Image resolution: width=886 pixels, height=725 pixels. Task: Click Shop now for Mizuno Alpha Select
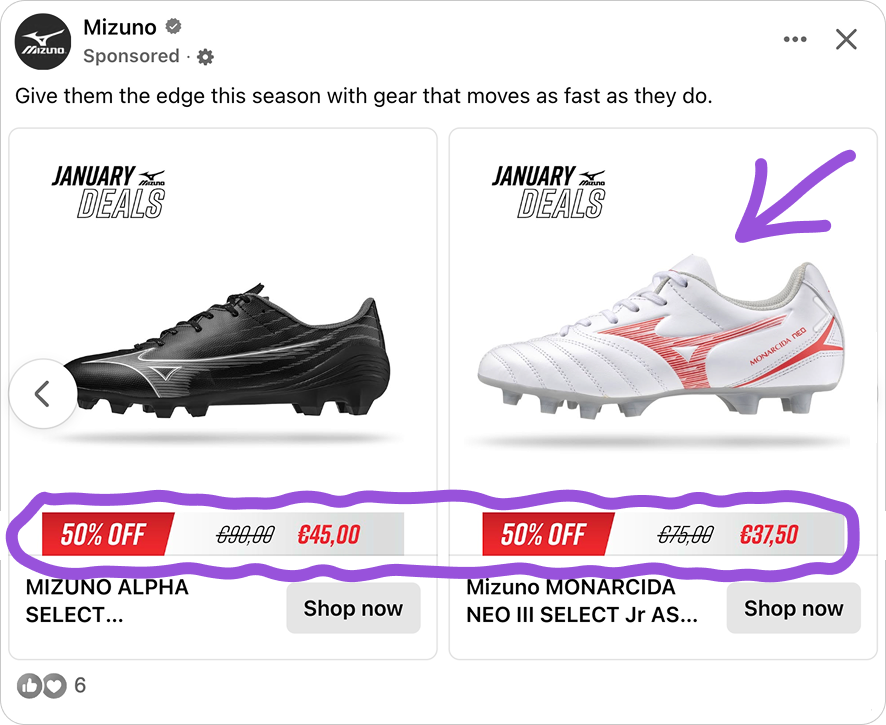353,608
